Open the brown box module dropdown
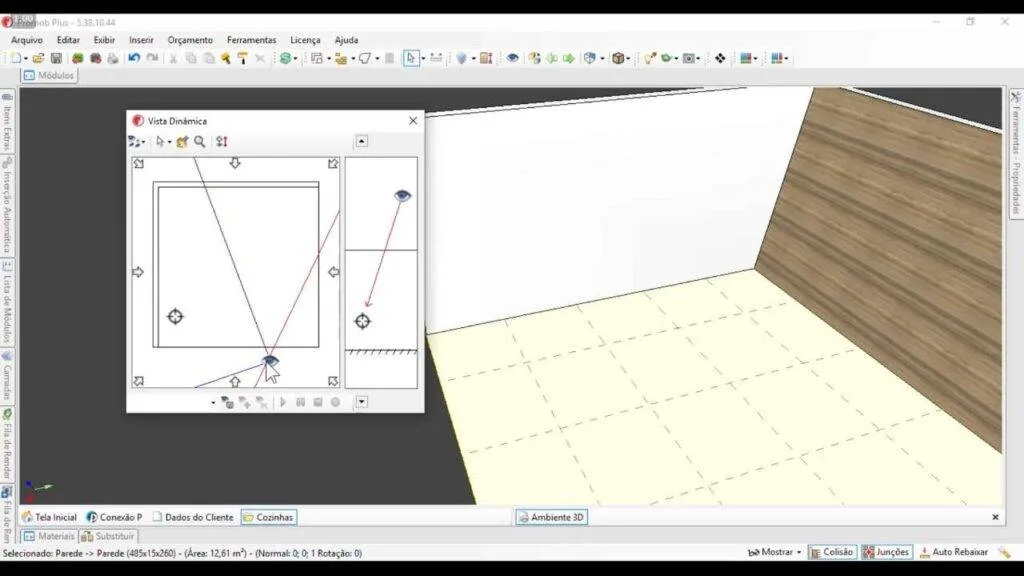Screen dimensions: 1024x576 [x=628, y=59]
